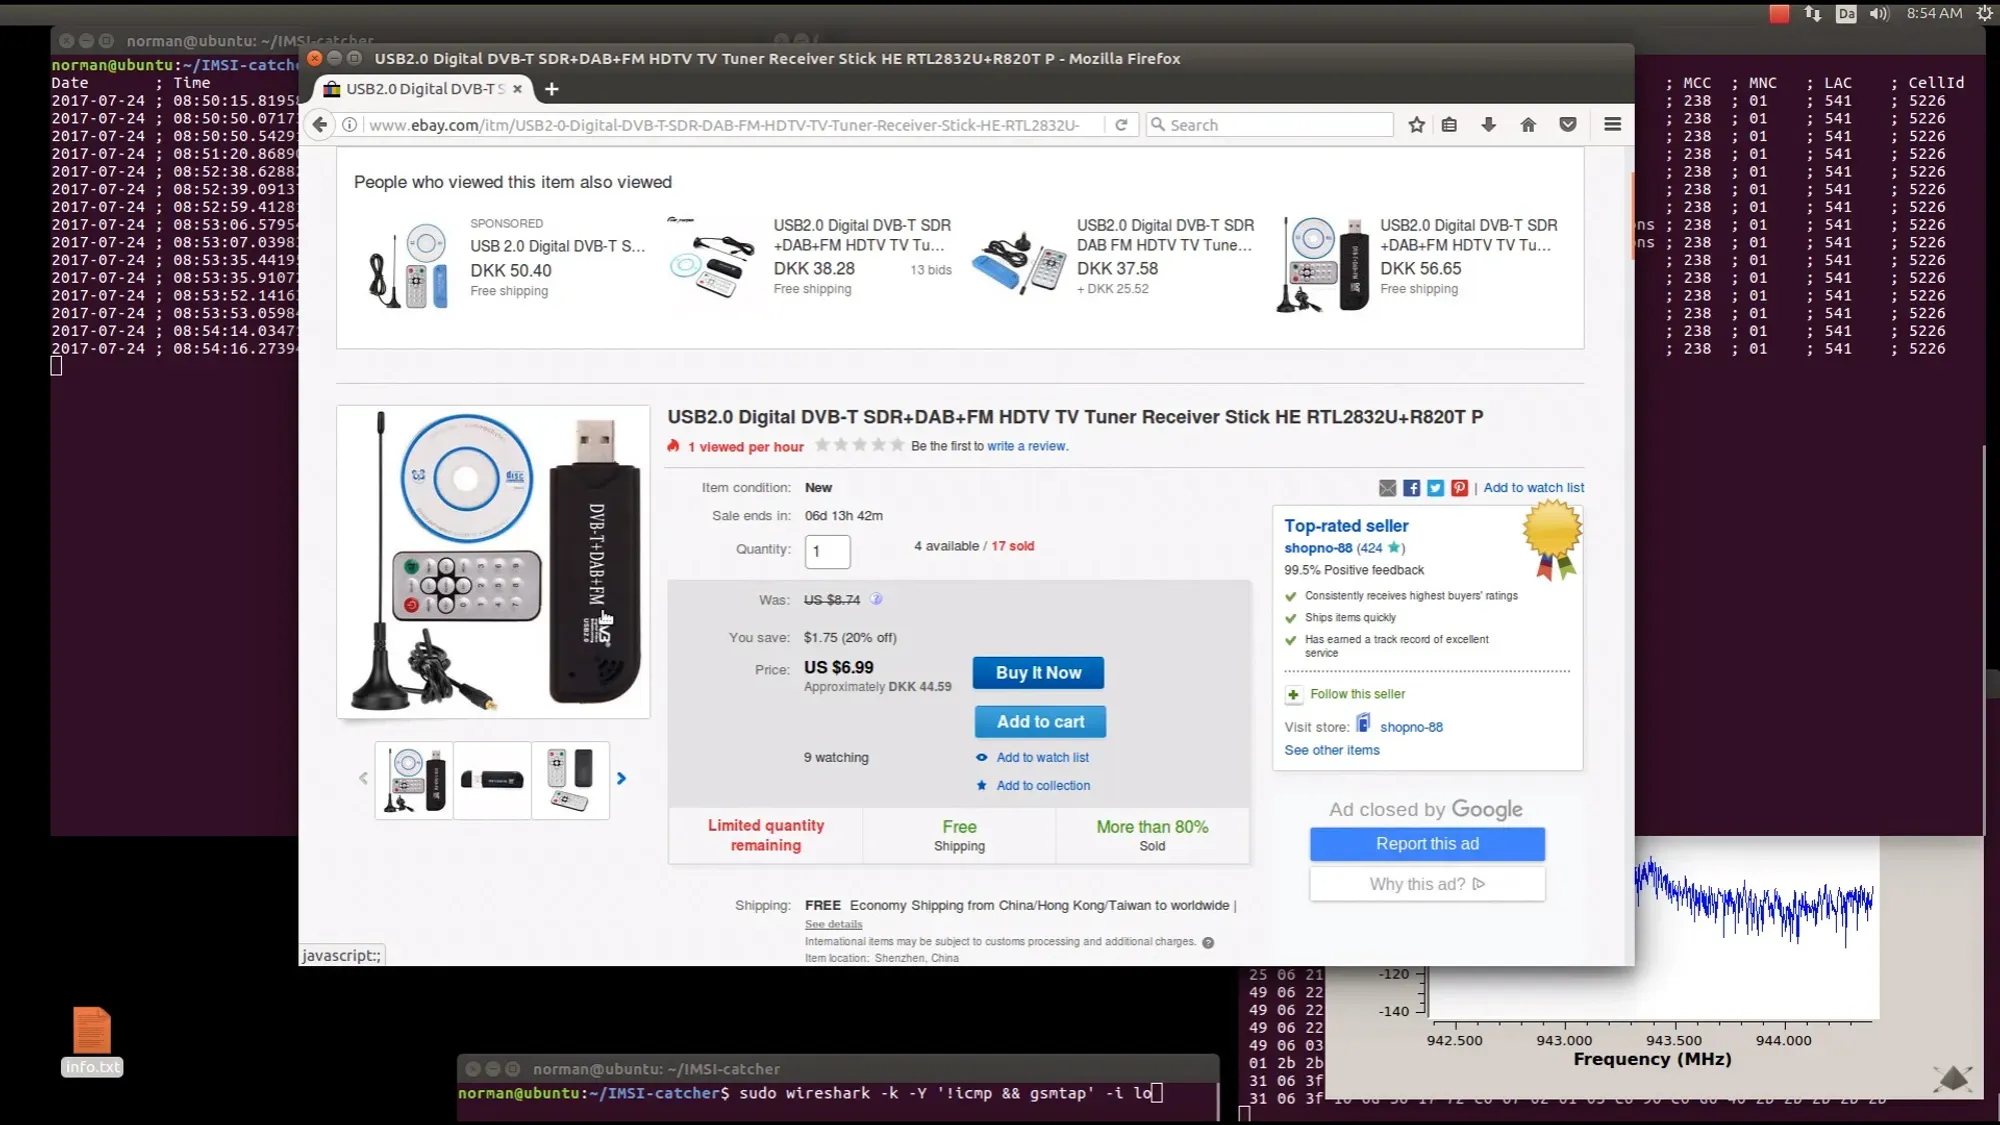Focus the Firefox Search box
2000x1125 pixels.
1270,125
